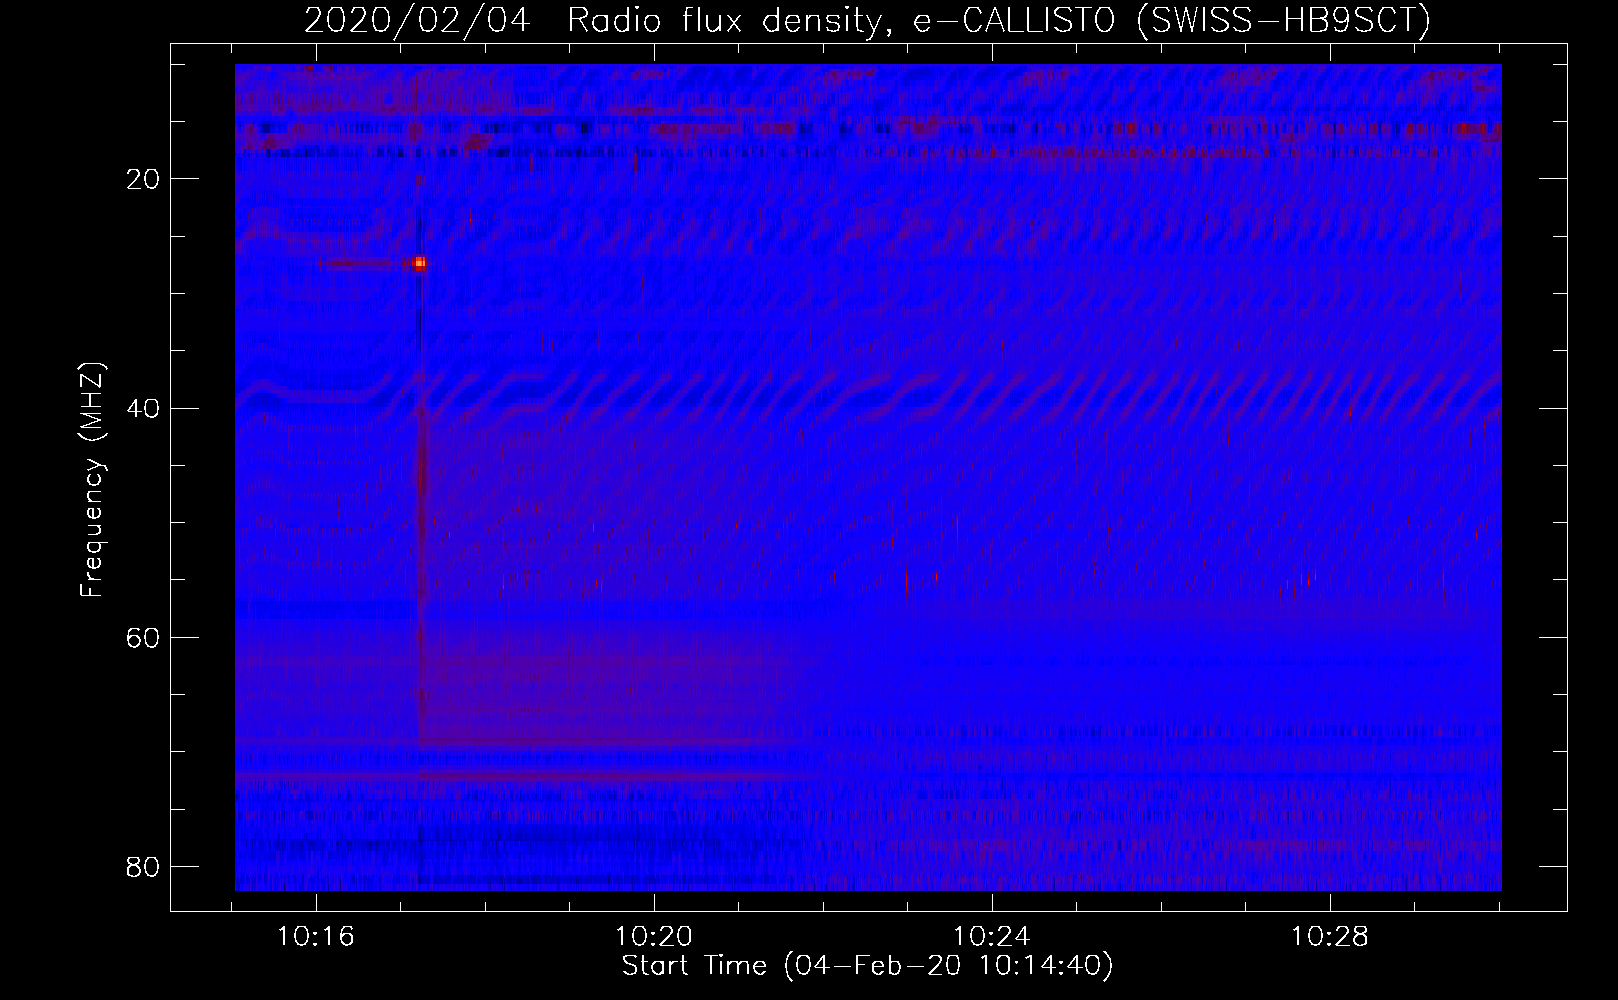1618x1000 pixels.
Task: Click the 10:24 time tick label
Action: [992, 937]
